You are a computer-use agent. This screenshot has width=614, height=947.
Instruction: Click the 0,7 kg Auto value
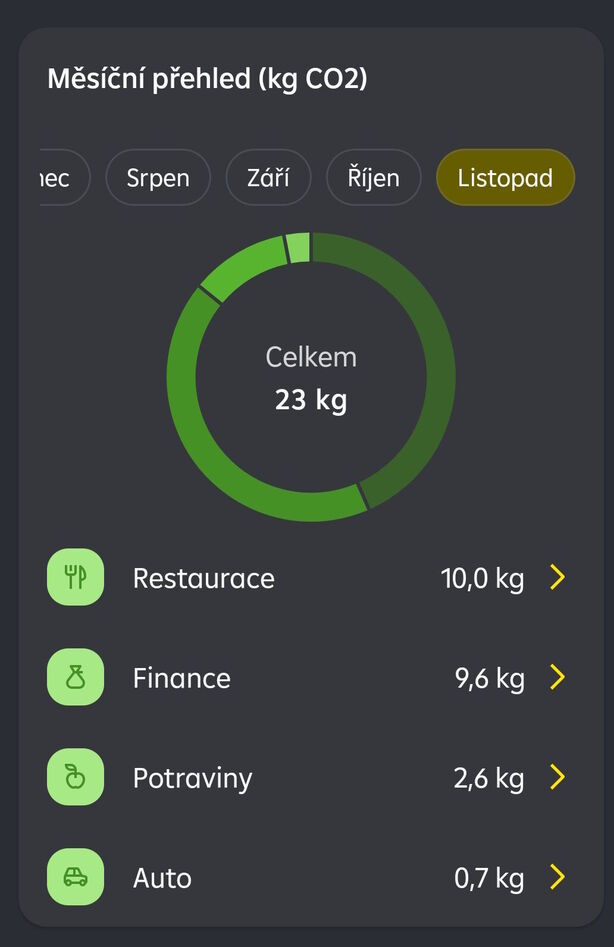coord(488,878)
